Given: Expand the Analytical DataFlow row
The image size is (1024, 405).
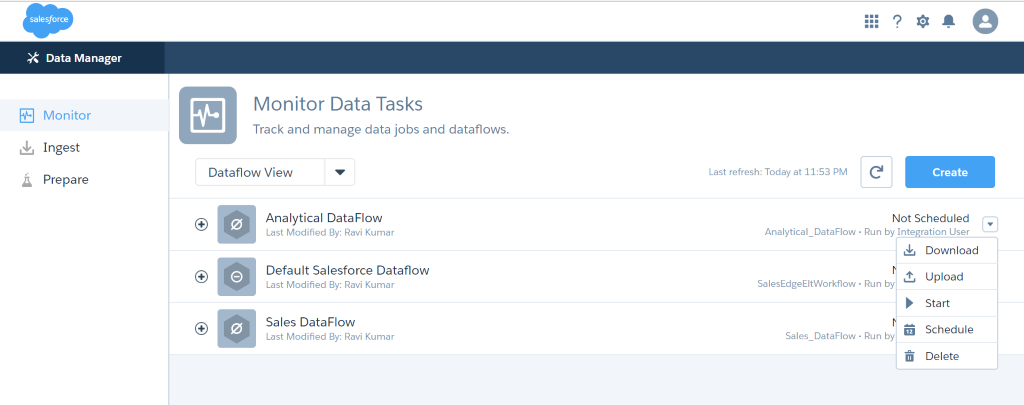Looking at the screenshot, I should (202, 224).
